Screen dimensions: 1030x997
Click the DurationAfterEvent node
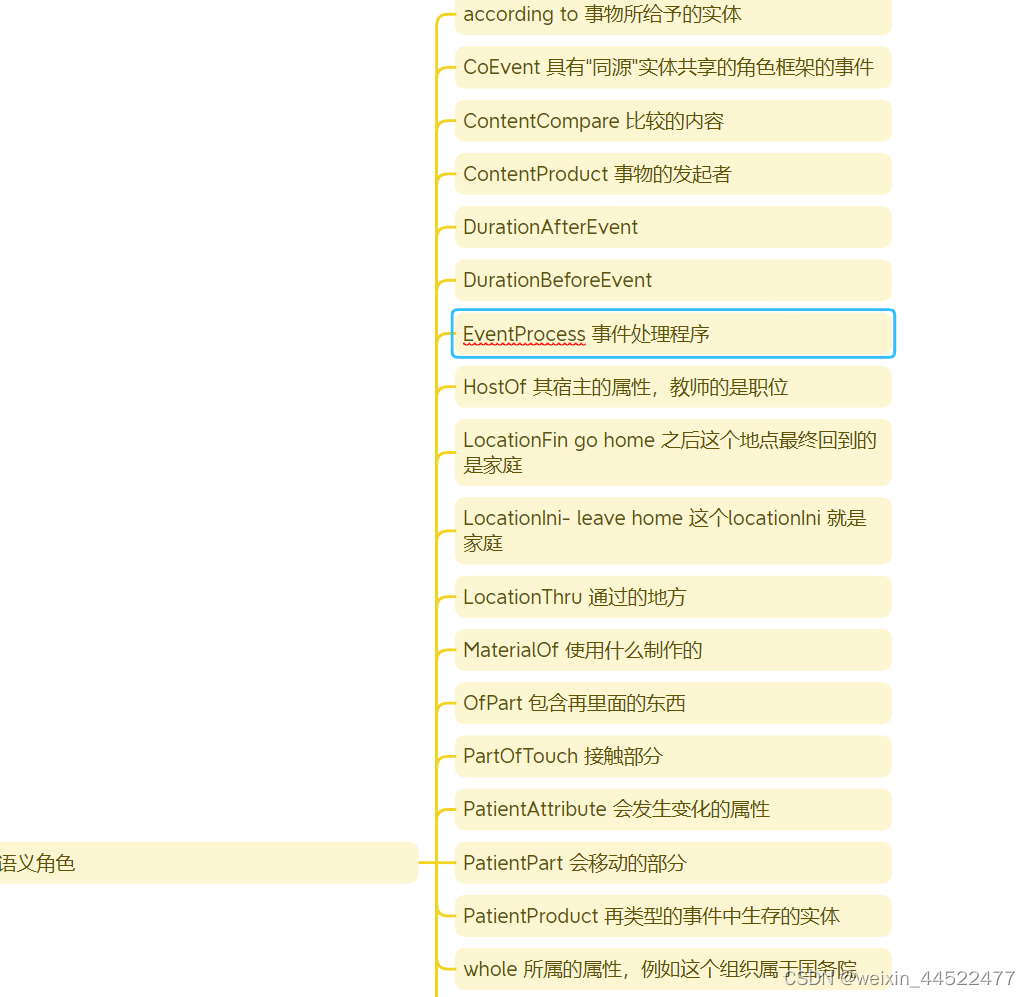pyautogui.click(x=673, y=227)
